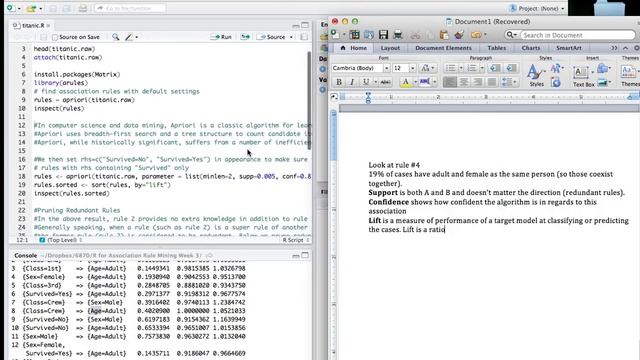This screenshot has height=360, width=640.
Task: Toggle bold formatting
Action: pyautogui.click(x=338, y=82)
